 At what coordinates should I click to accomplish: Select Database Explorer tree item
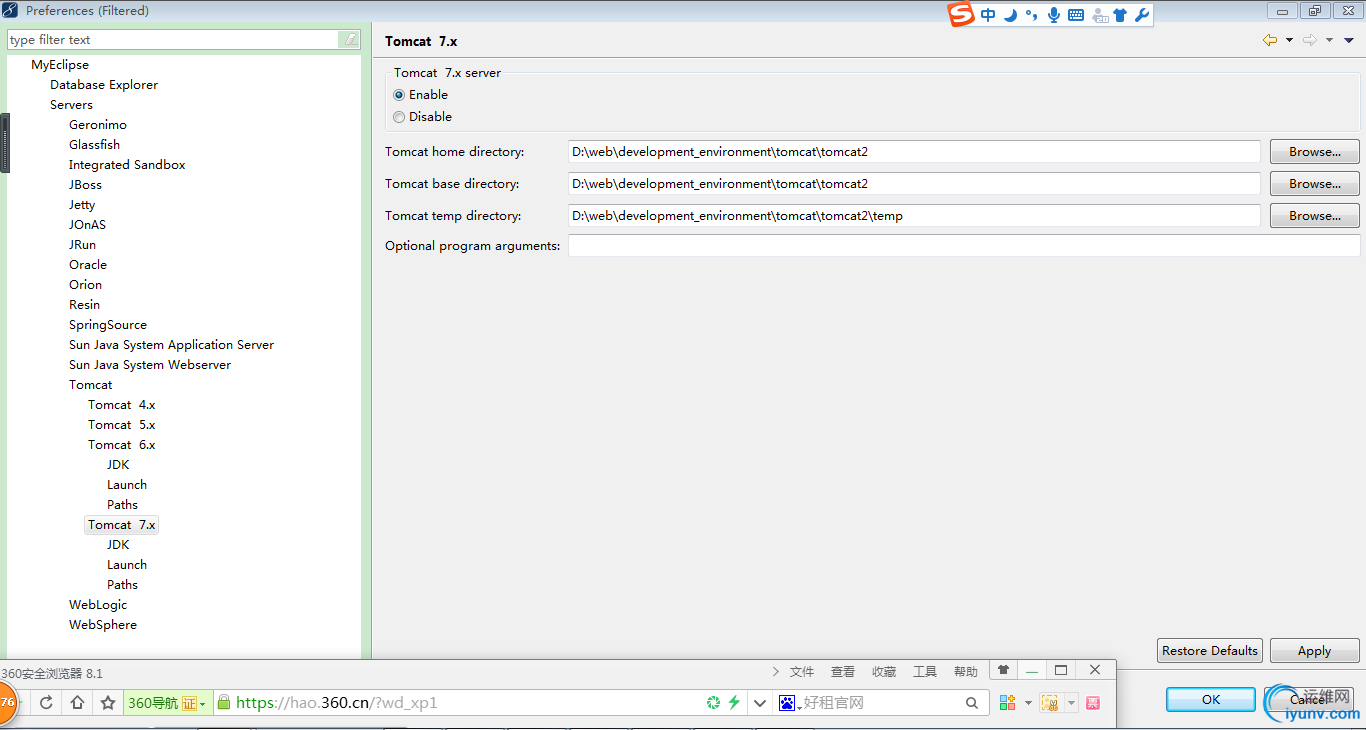[x=104, y=85]
